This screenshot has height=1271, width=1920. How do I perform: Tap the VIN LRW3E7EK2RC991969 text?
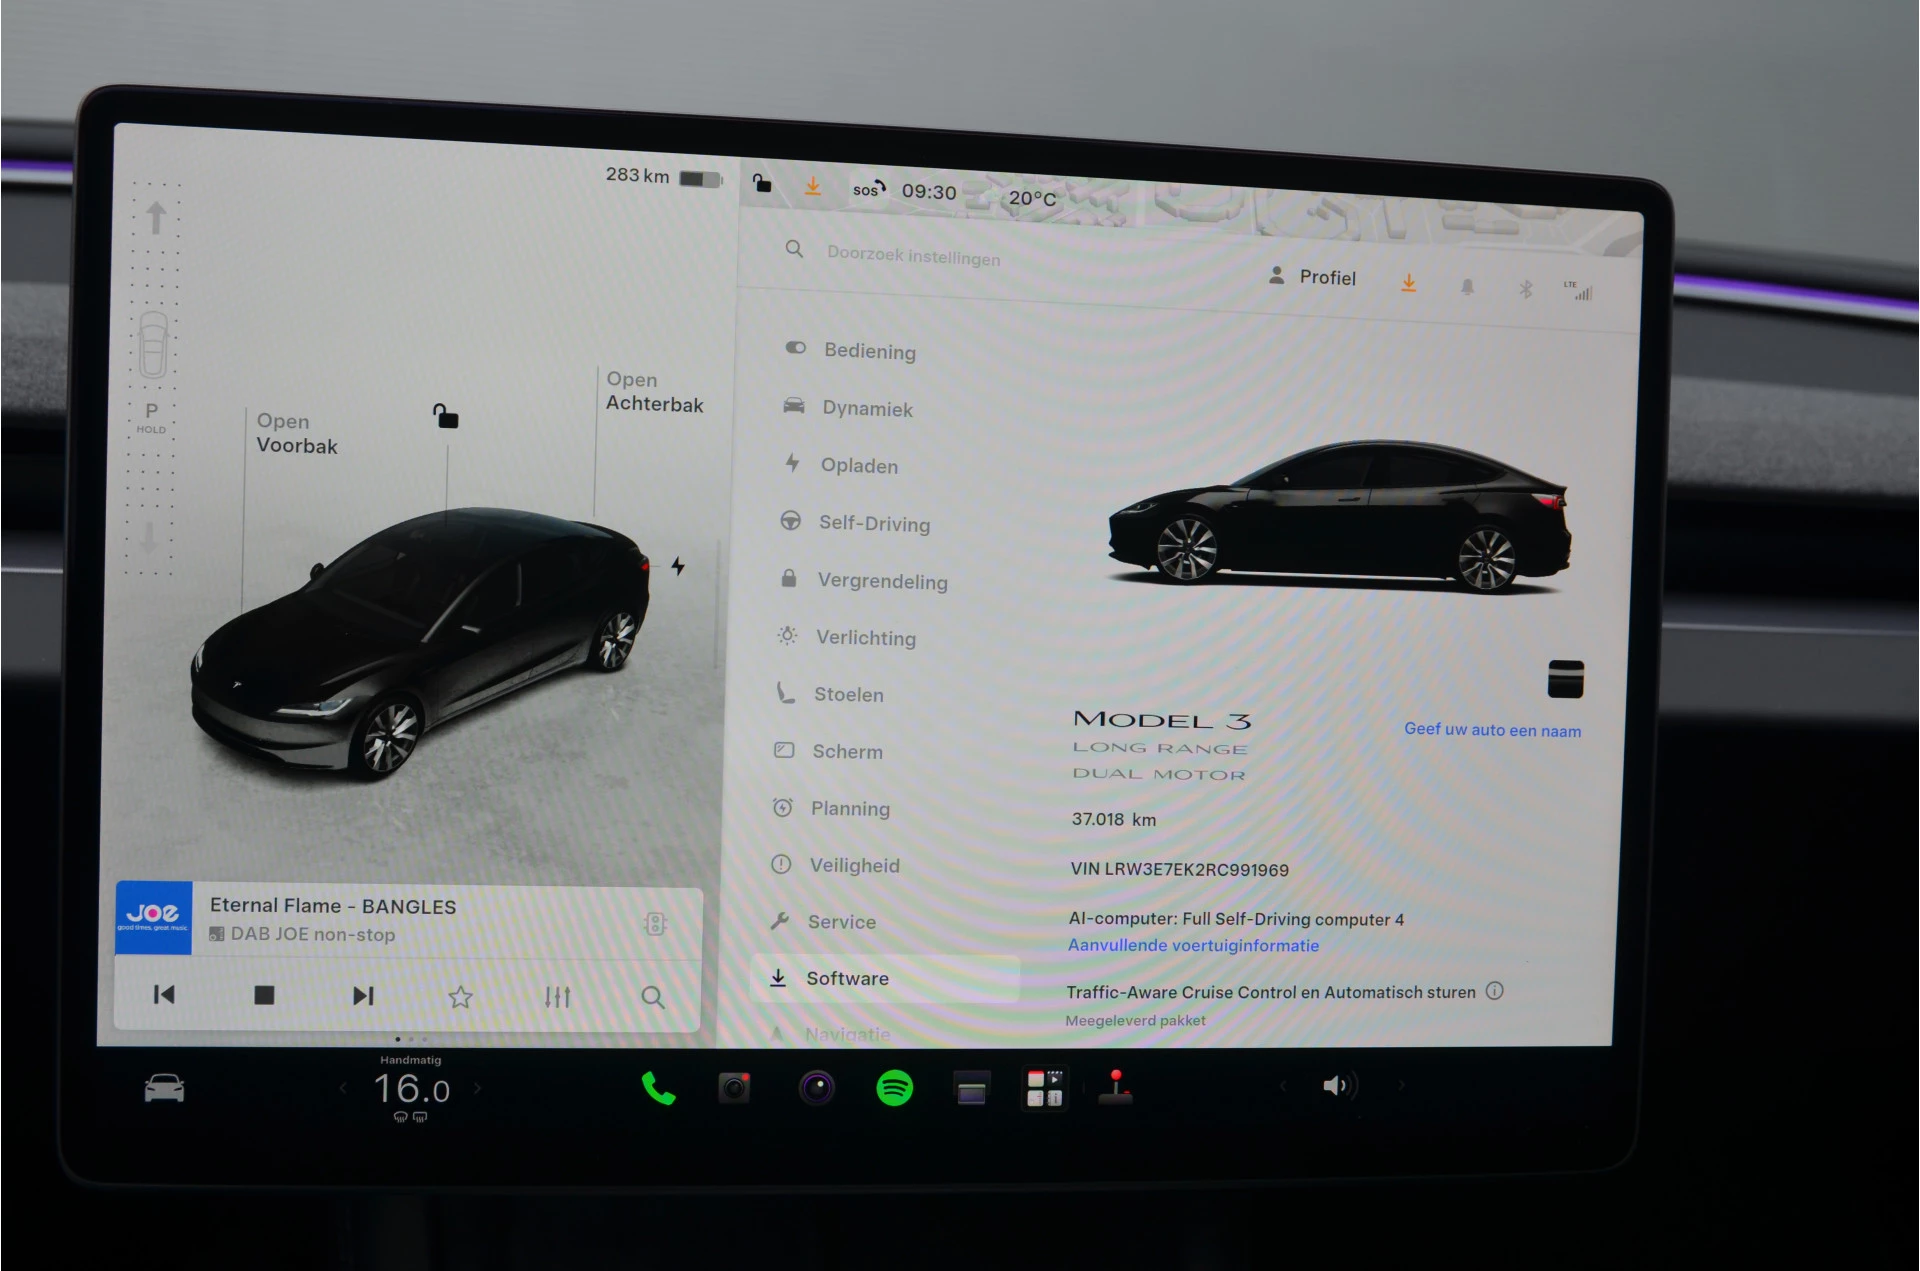tap(1179, 869)
